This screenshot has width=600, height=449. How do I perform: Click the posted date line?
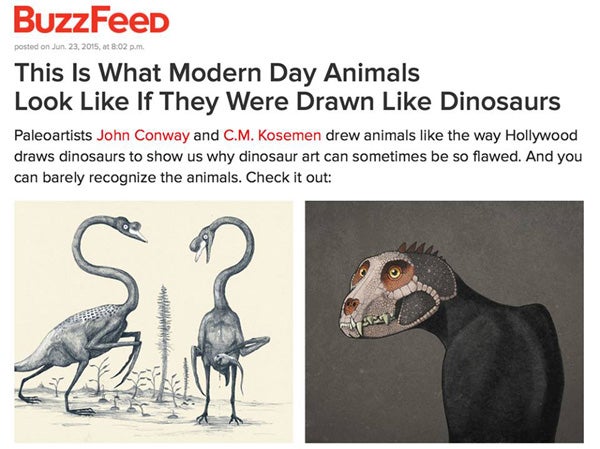(79, 47)
